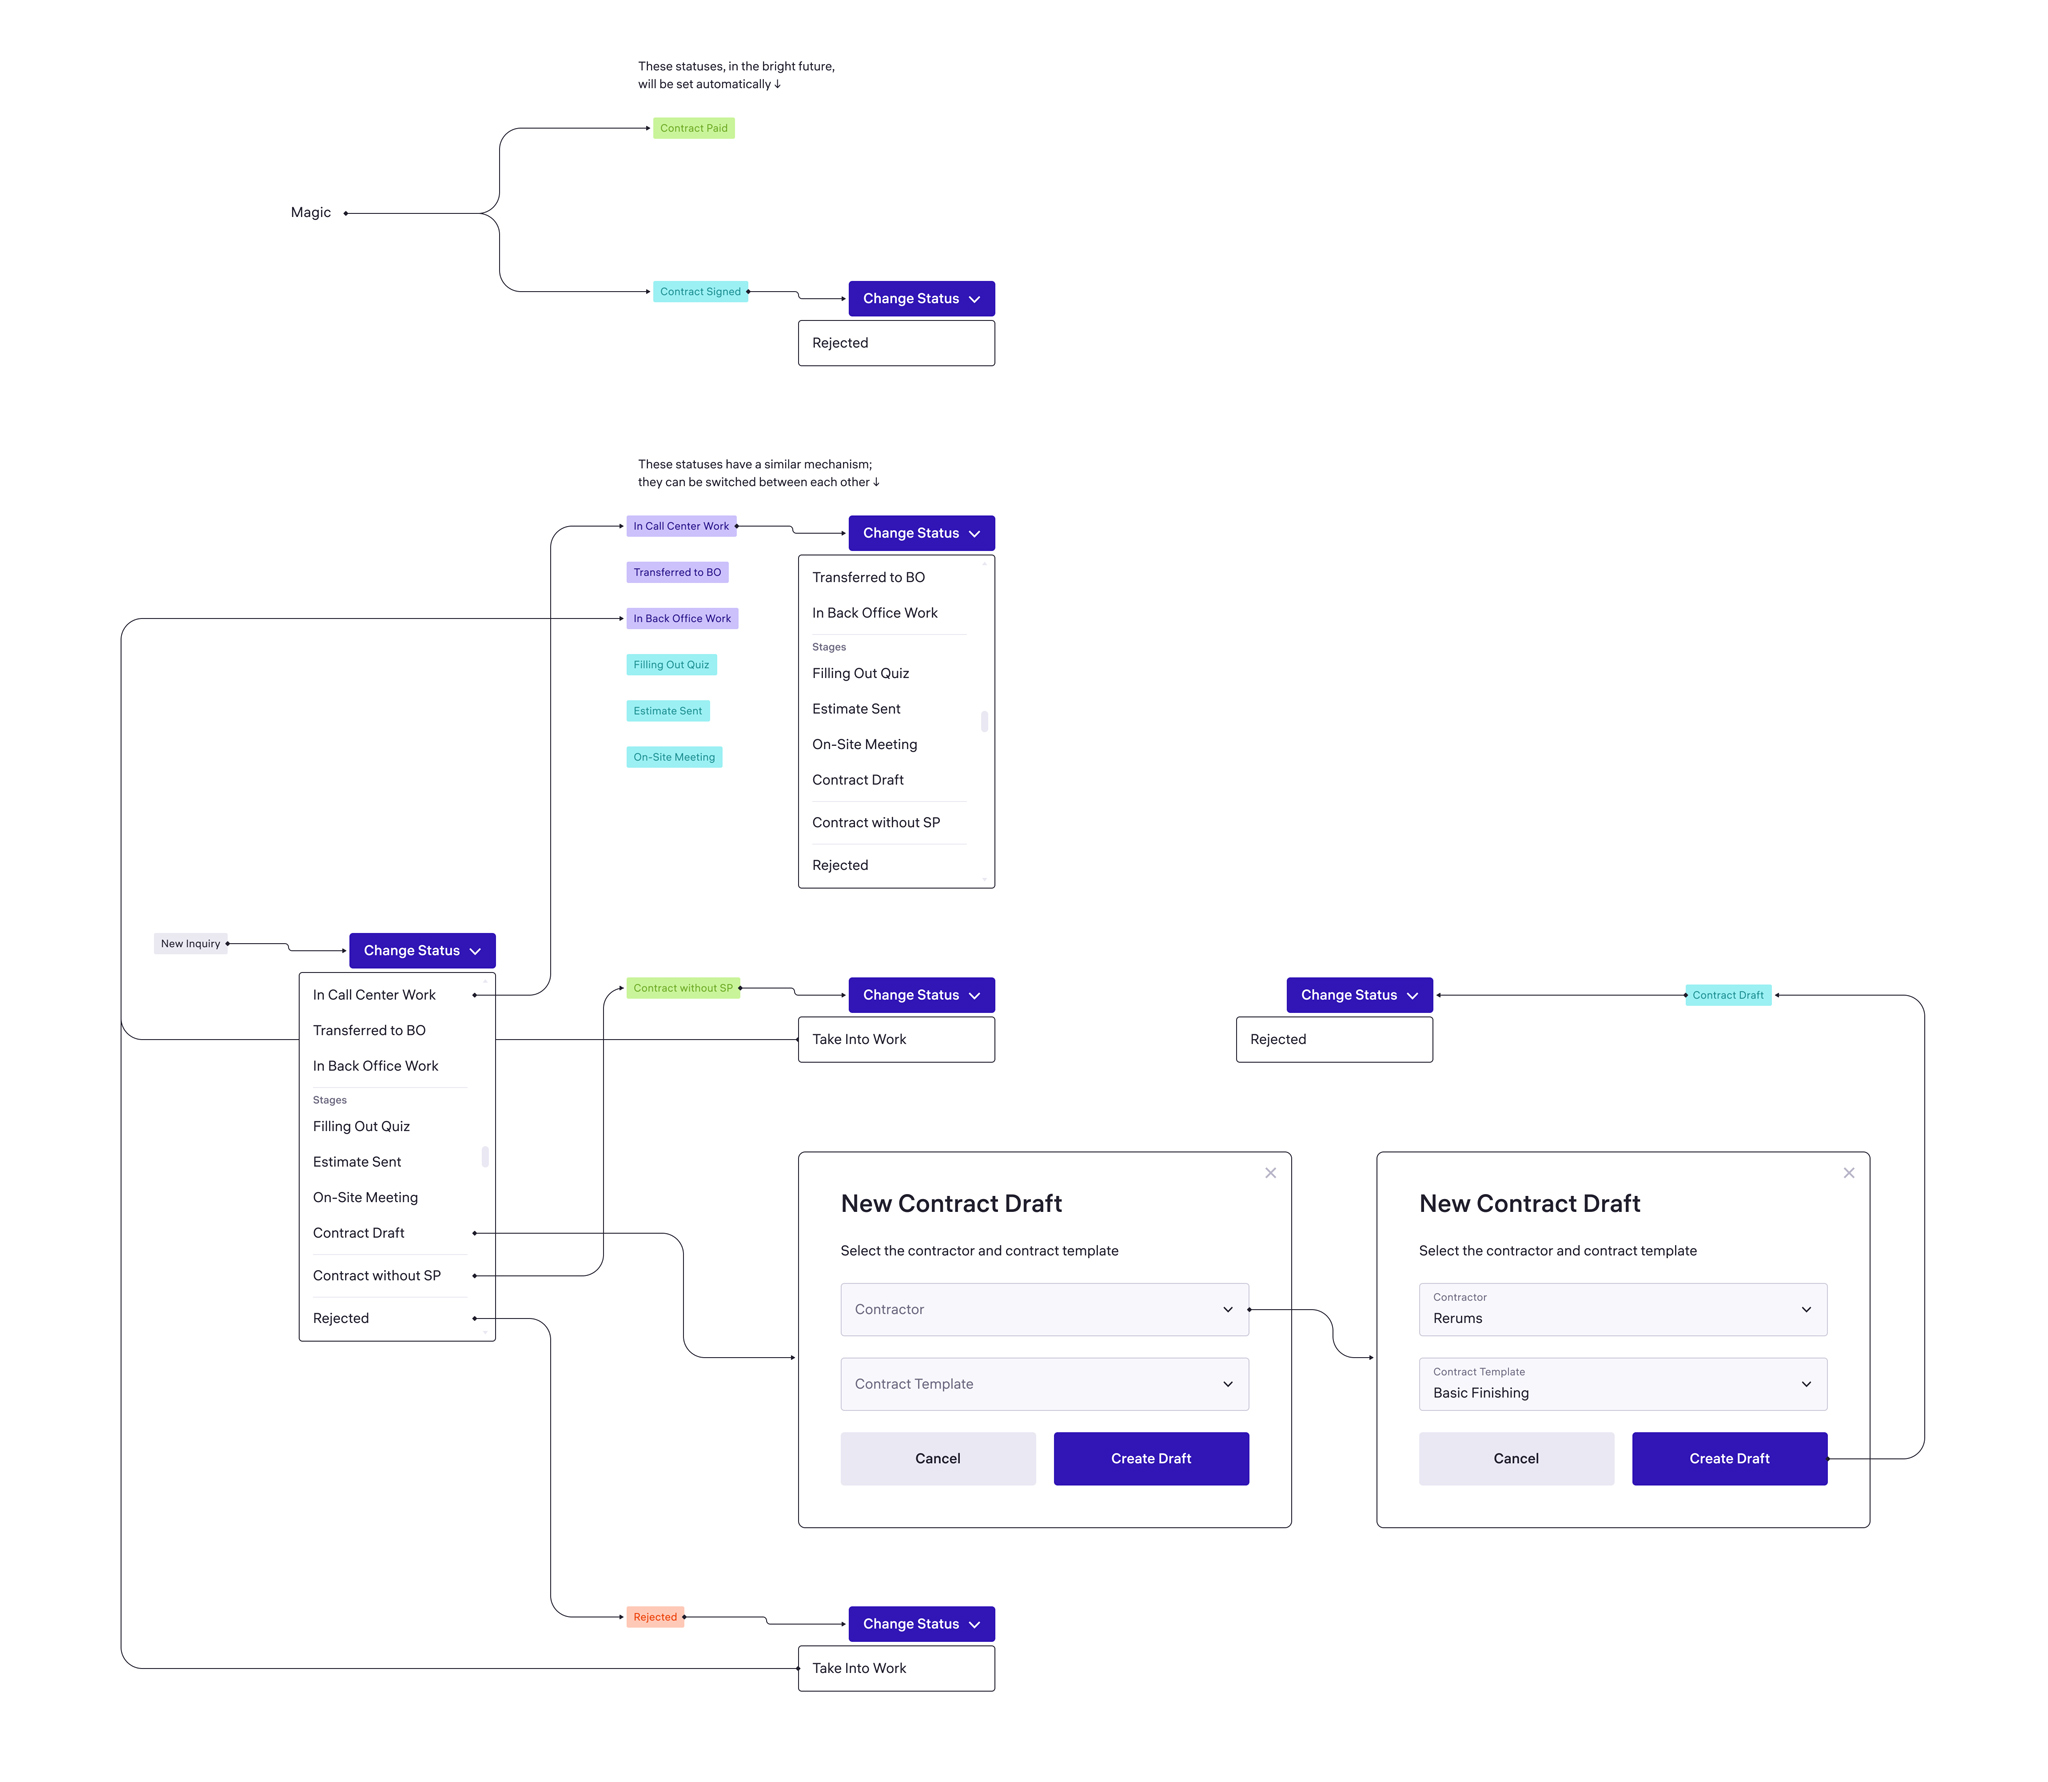Image resolution: width=2048 pixels, height=1782 pixels.
Task: Click the purple Transferred to BO tag
Action: click(x=677, y=572)
